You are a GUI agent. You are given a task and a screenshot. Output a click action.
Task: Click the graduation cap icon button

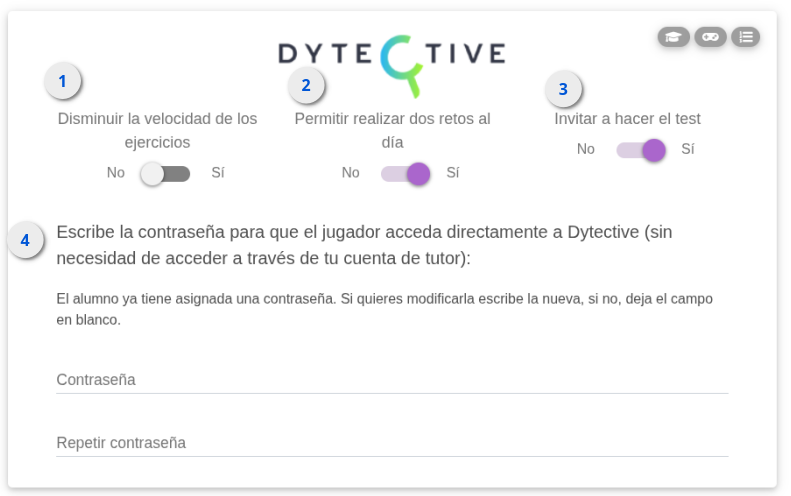coord(673,37)
